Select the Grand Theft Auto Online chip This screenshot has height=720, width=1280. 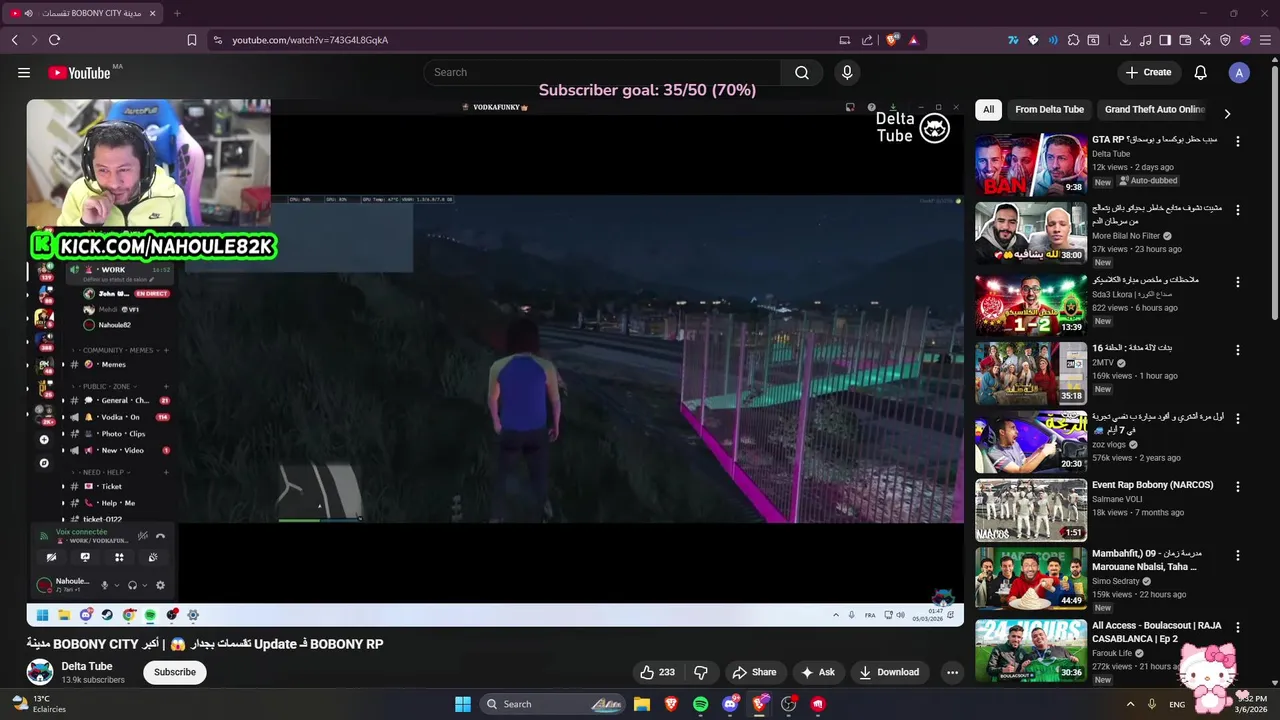coord(1154,109)
